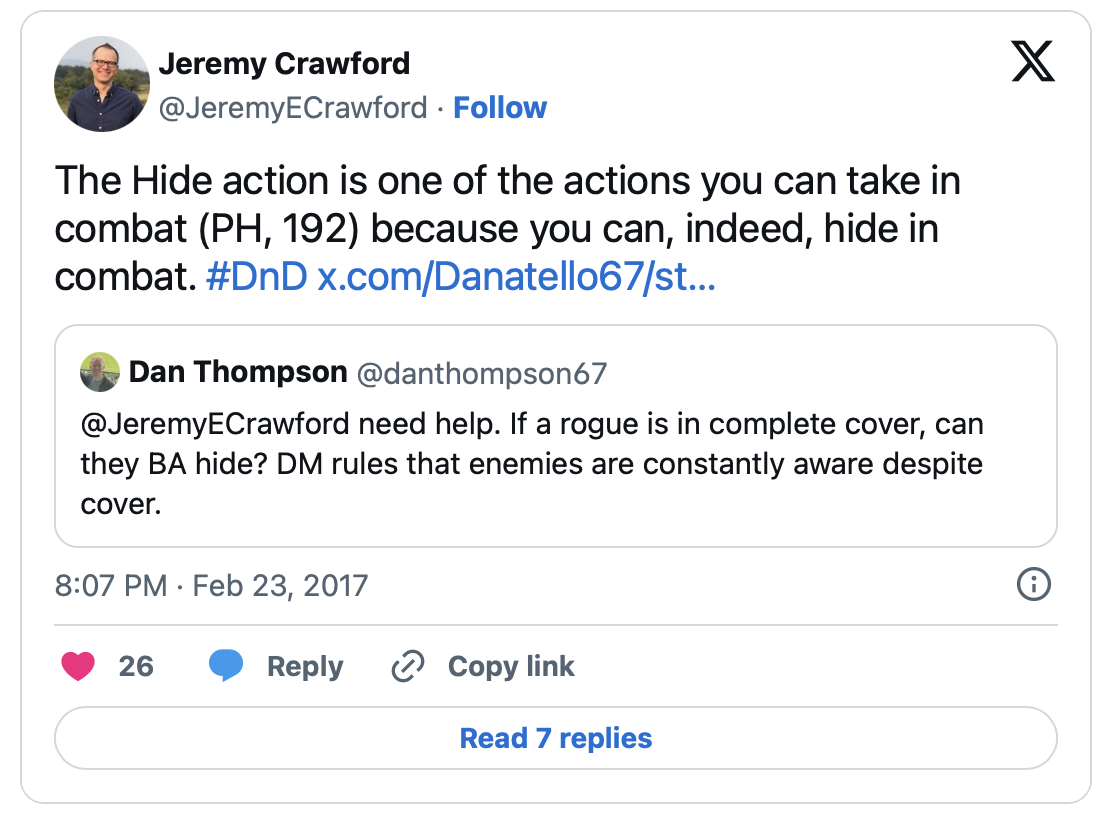Click the Jeremy Crawford display name

[284, 64]
